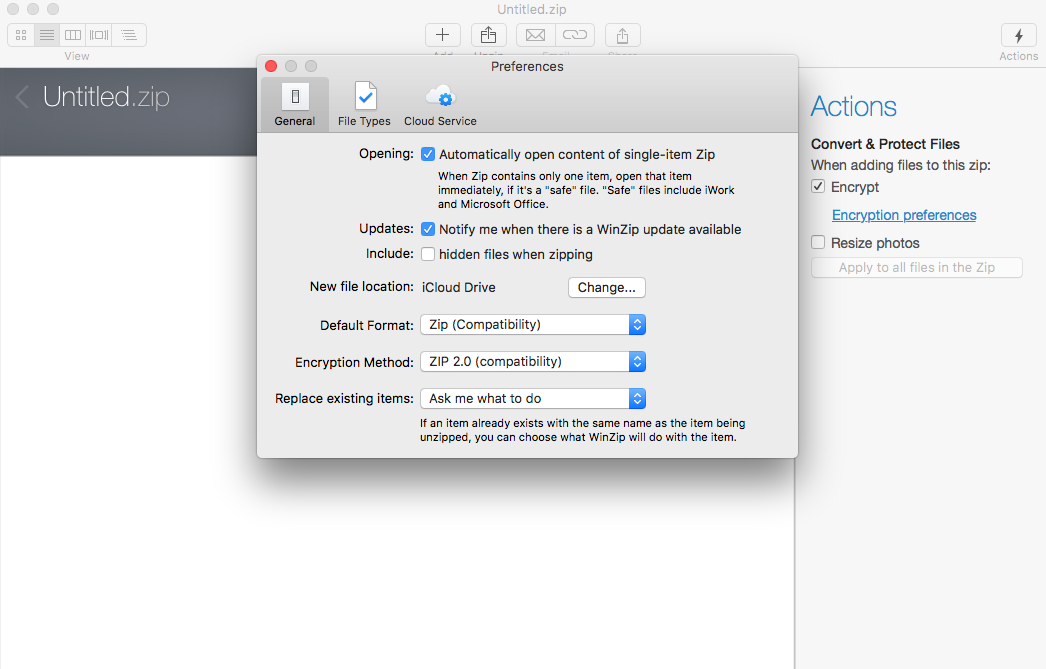
Task: Click the Add plus toolbar icon
Action: (x=443, y=35)
